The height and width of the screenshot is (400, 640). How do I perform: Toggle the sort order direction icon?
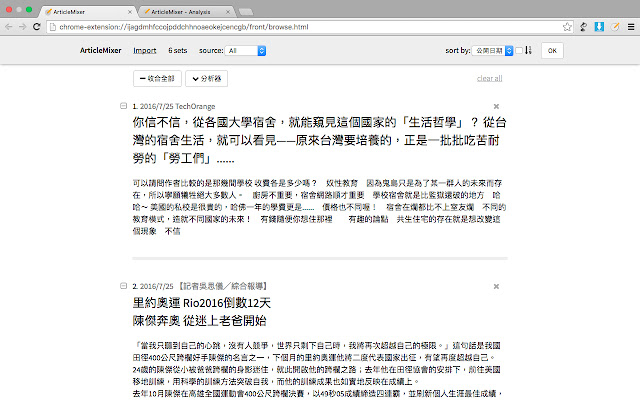[529, 50]
